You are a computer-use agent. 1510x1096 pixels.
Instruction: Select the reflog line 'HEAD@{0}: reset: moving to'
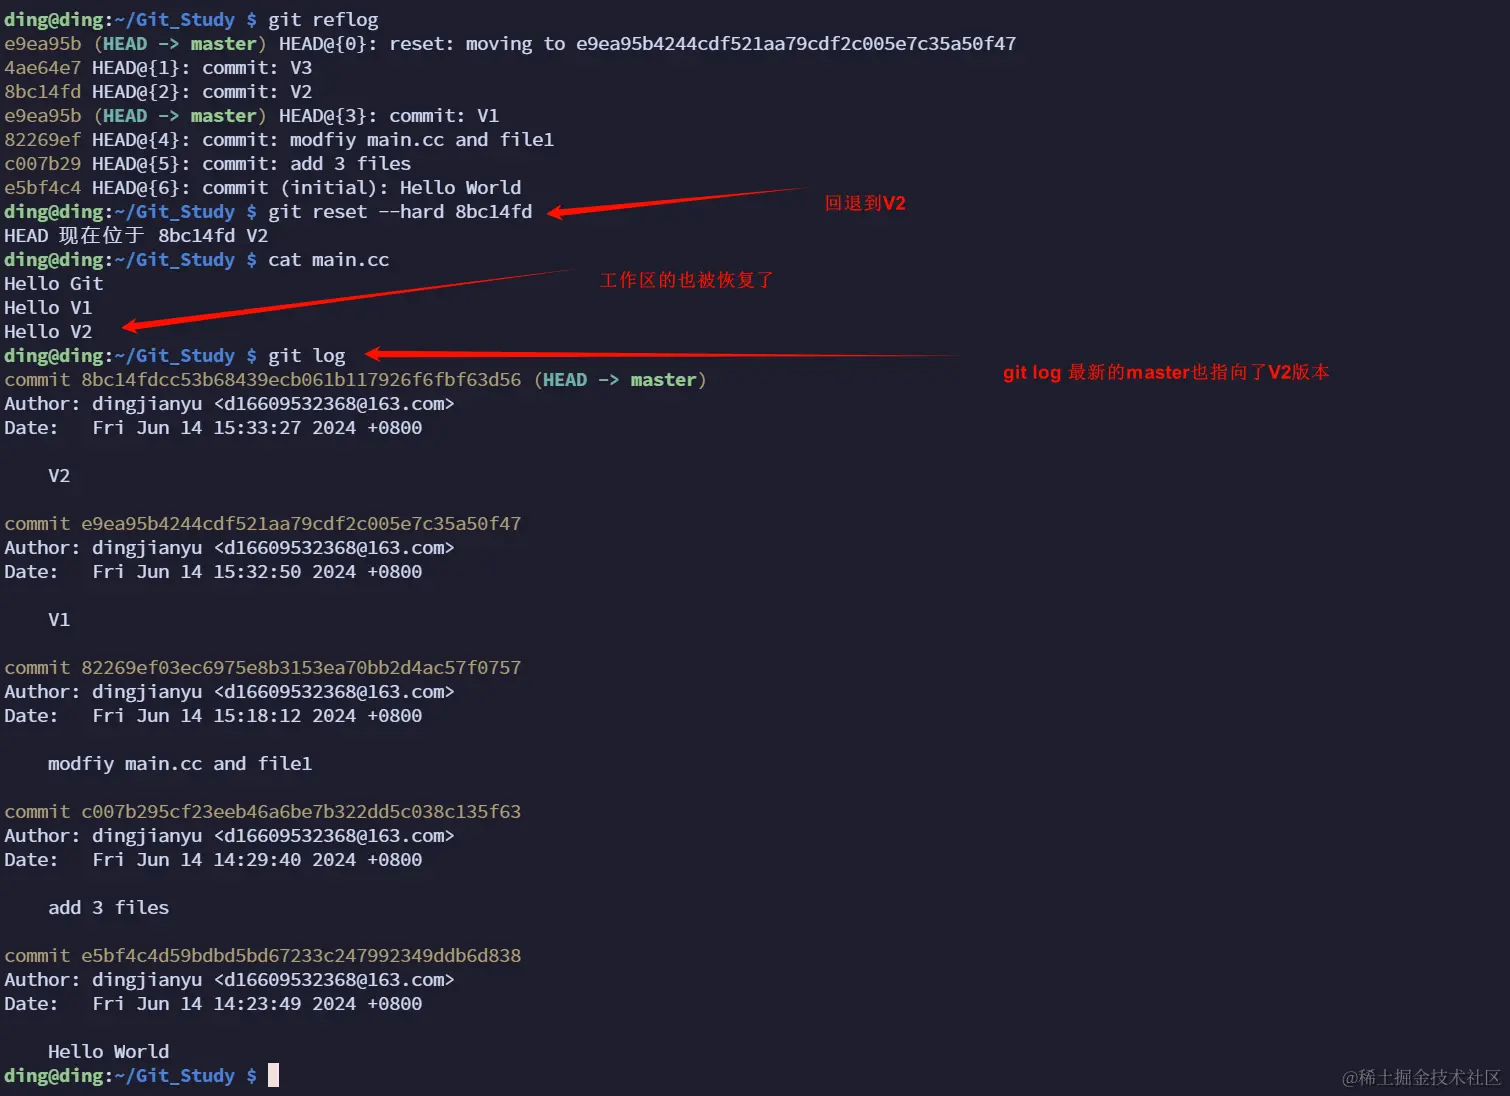point(422,44)
